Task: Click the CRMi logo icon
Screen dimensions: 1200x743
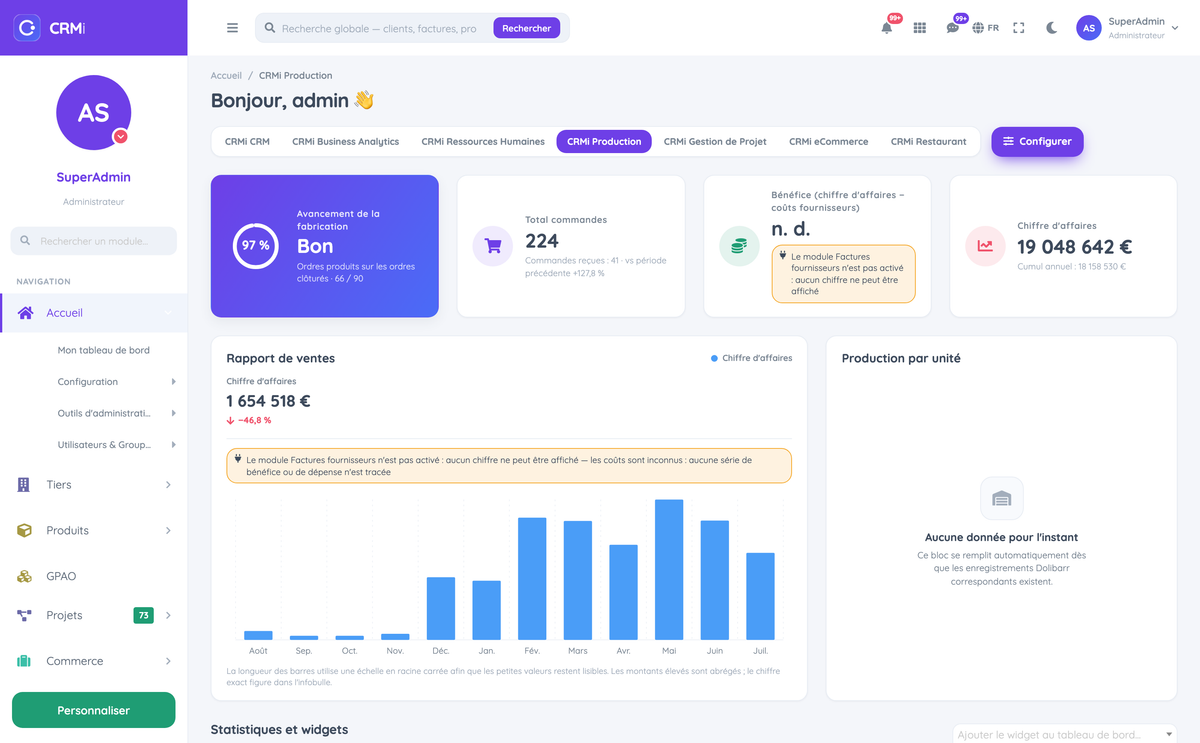Action: click(27, 28)
